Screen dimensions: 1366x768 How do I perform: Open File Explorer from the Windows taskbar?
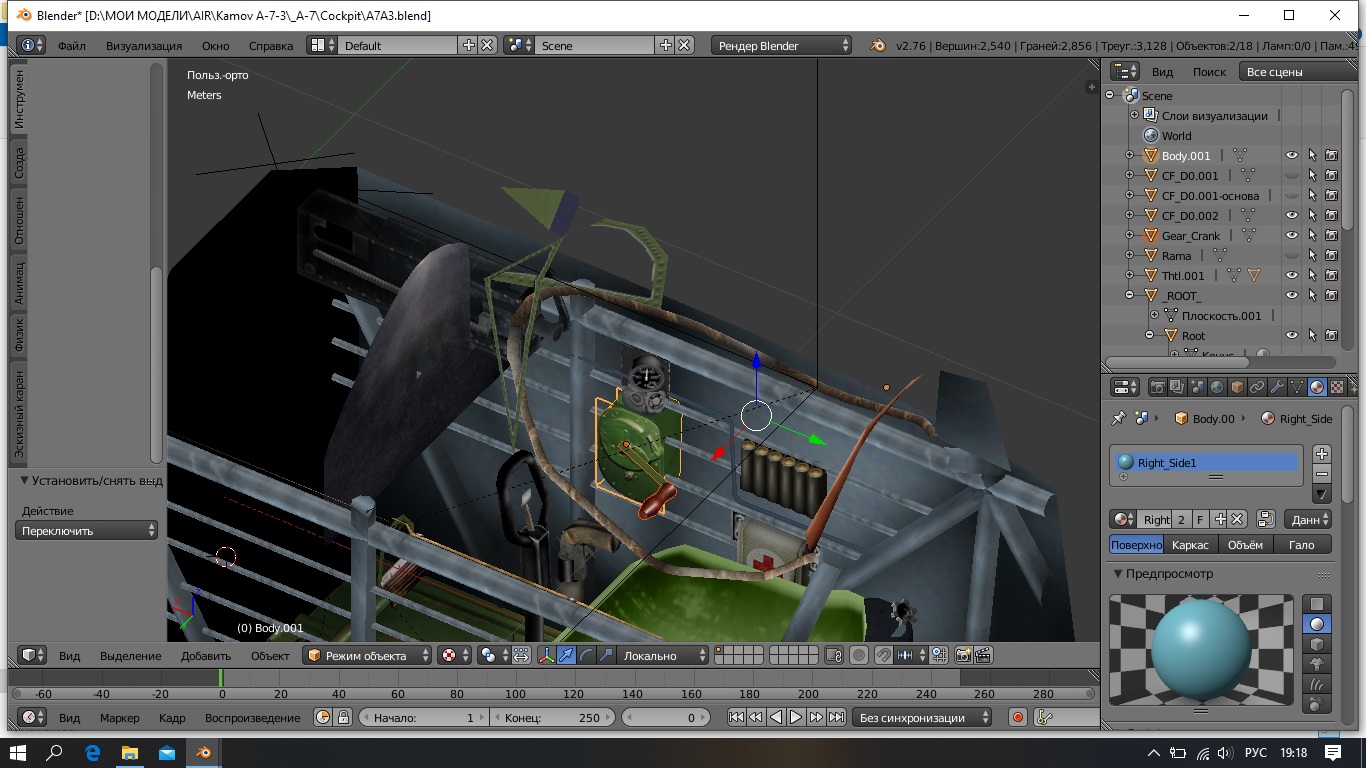click(129, 753)
